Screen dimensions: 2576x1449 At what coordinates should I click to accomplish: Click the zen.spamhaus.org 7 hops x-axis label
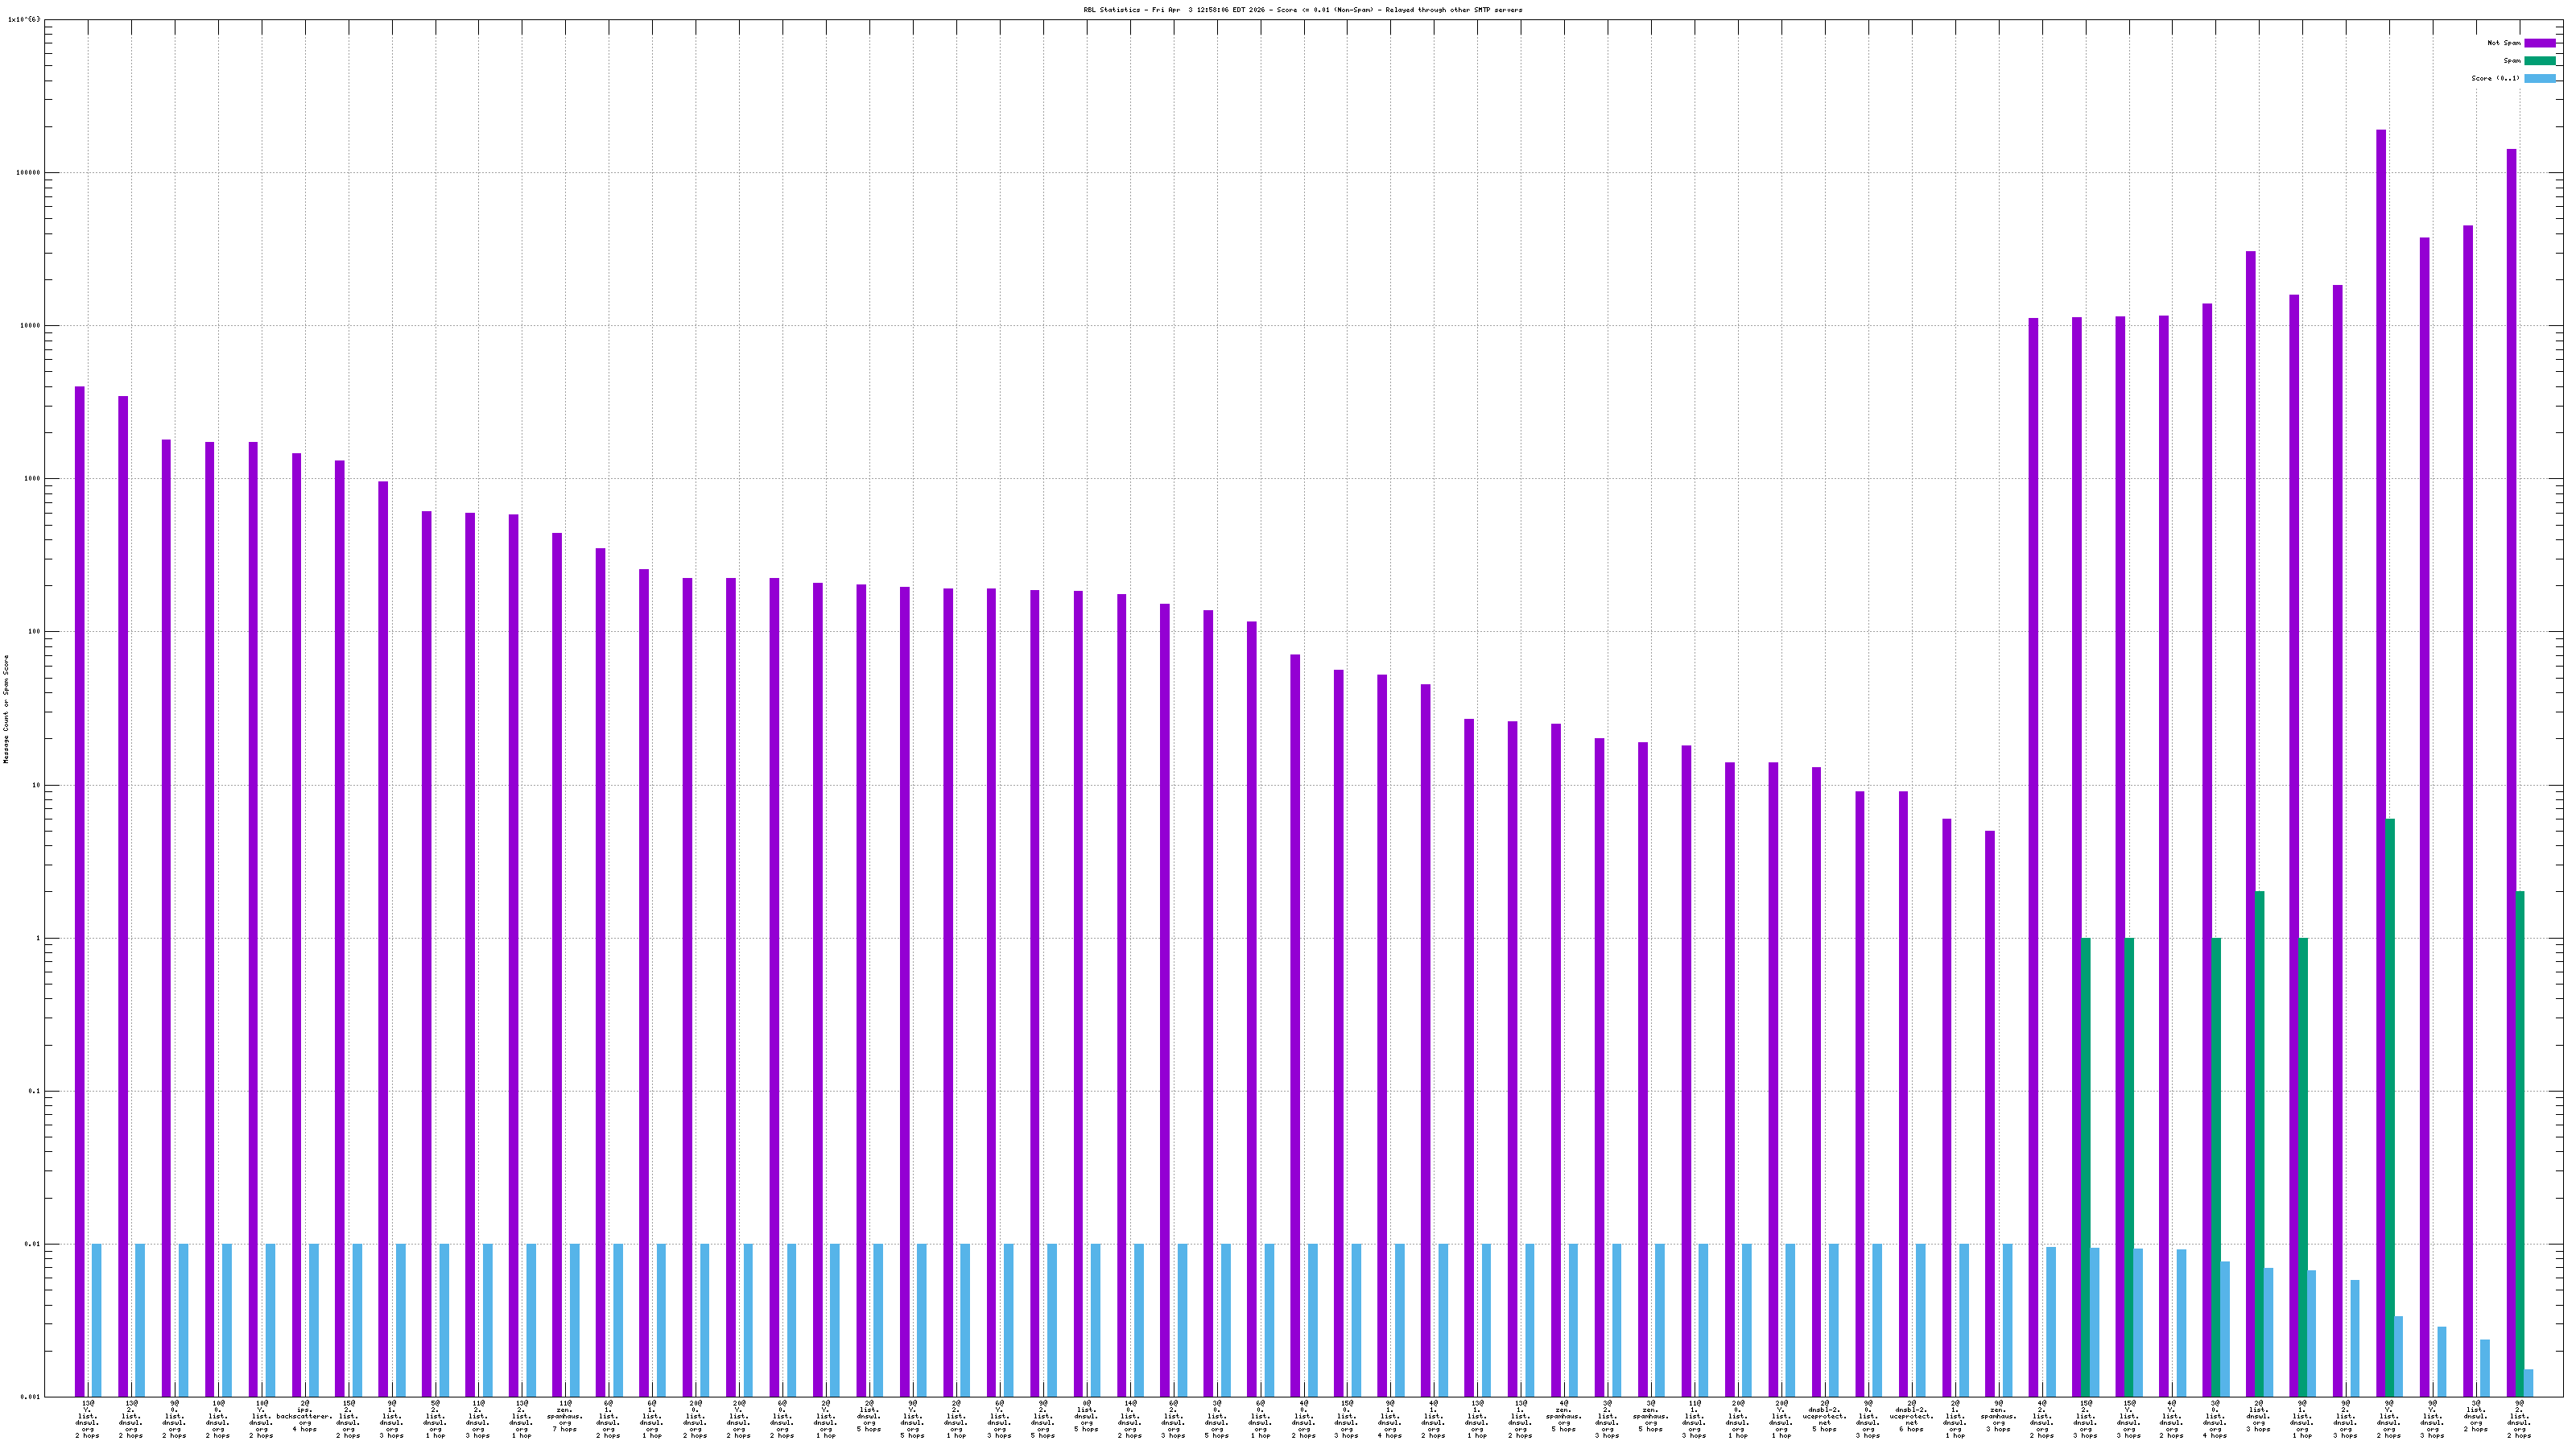tap(565, 1418)
